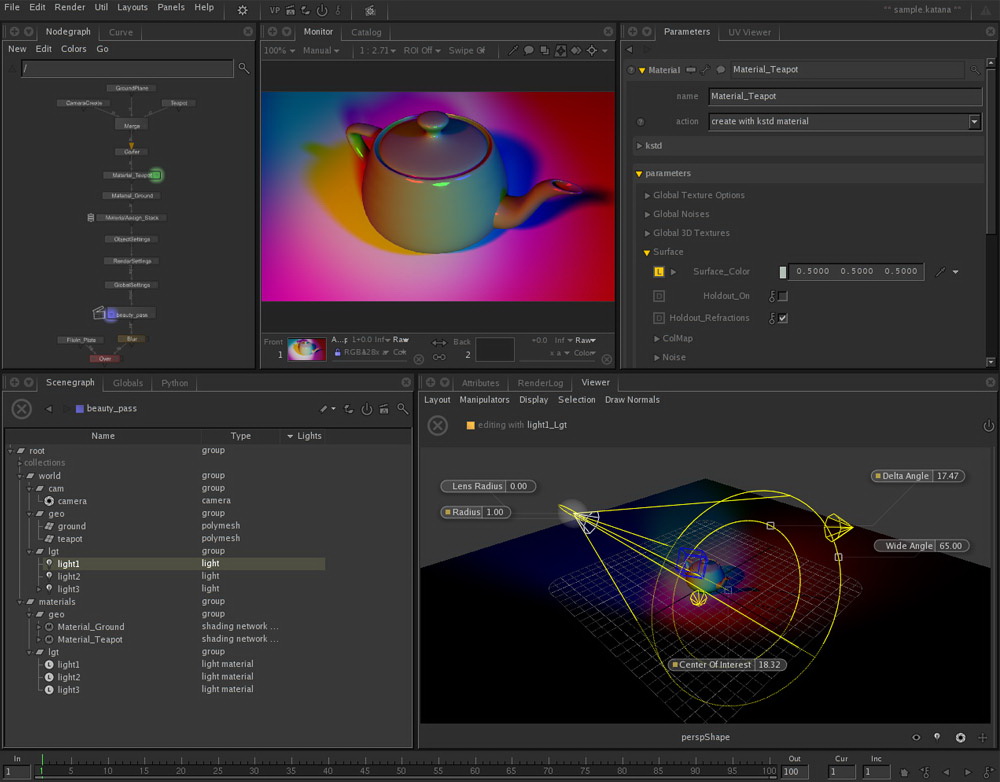
Task: Open the Manipulators menu in Viewer
Action: [x=484, y=400]
